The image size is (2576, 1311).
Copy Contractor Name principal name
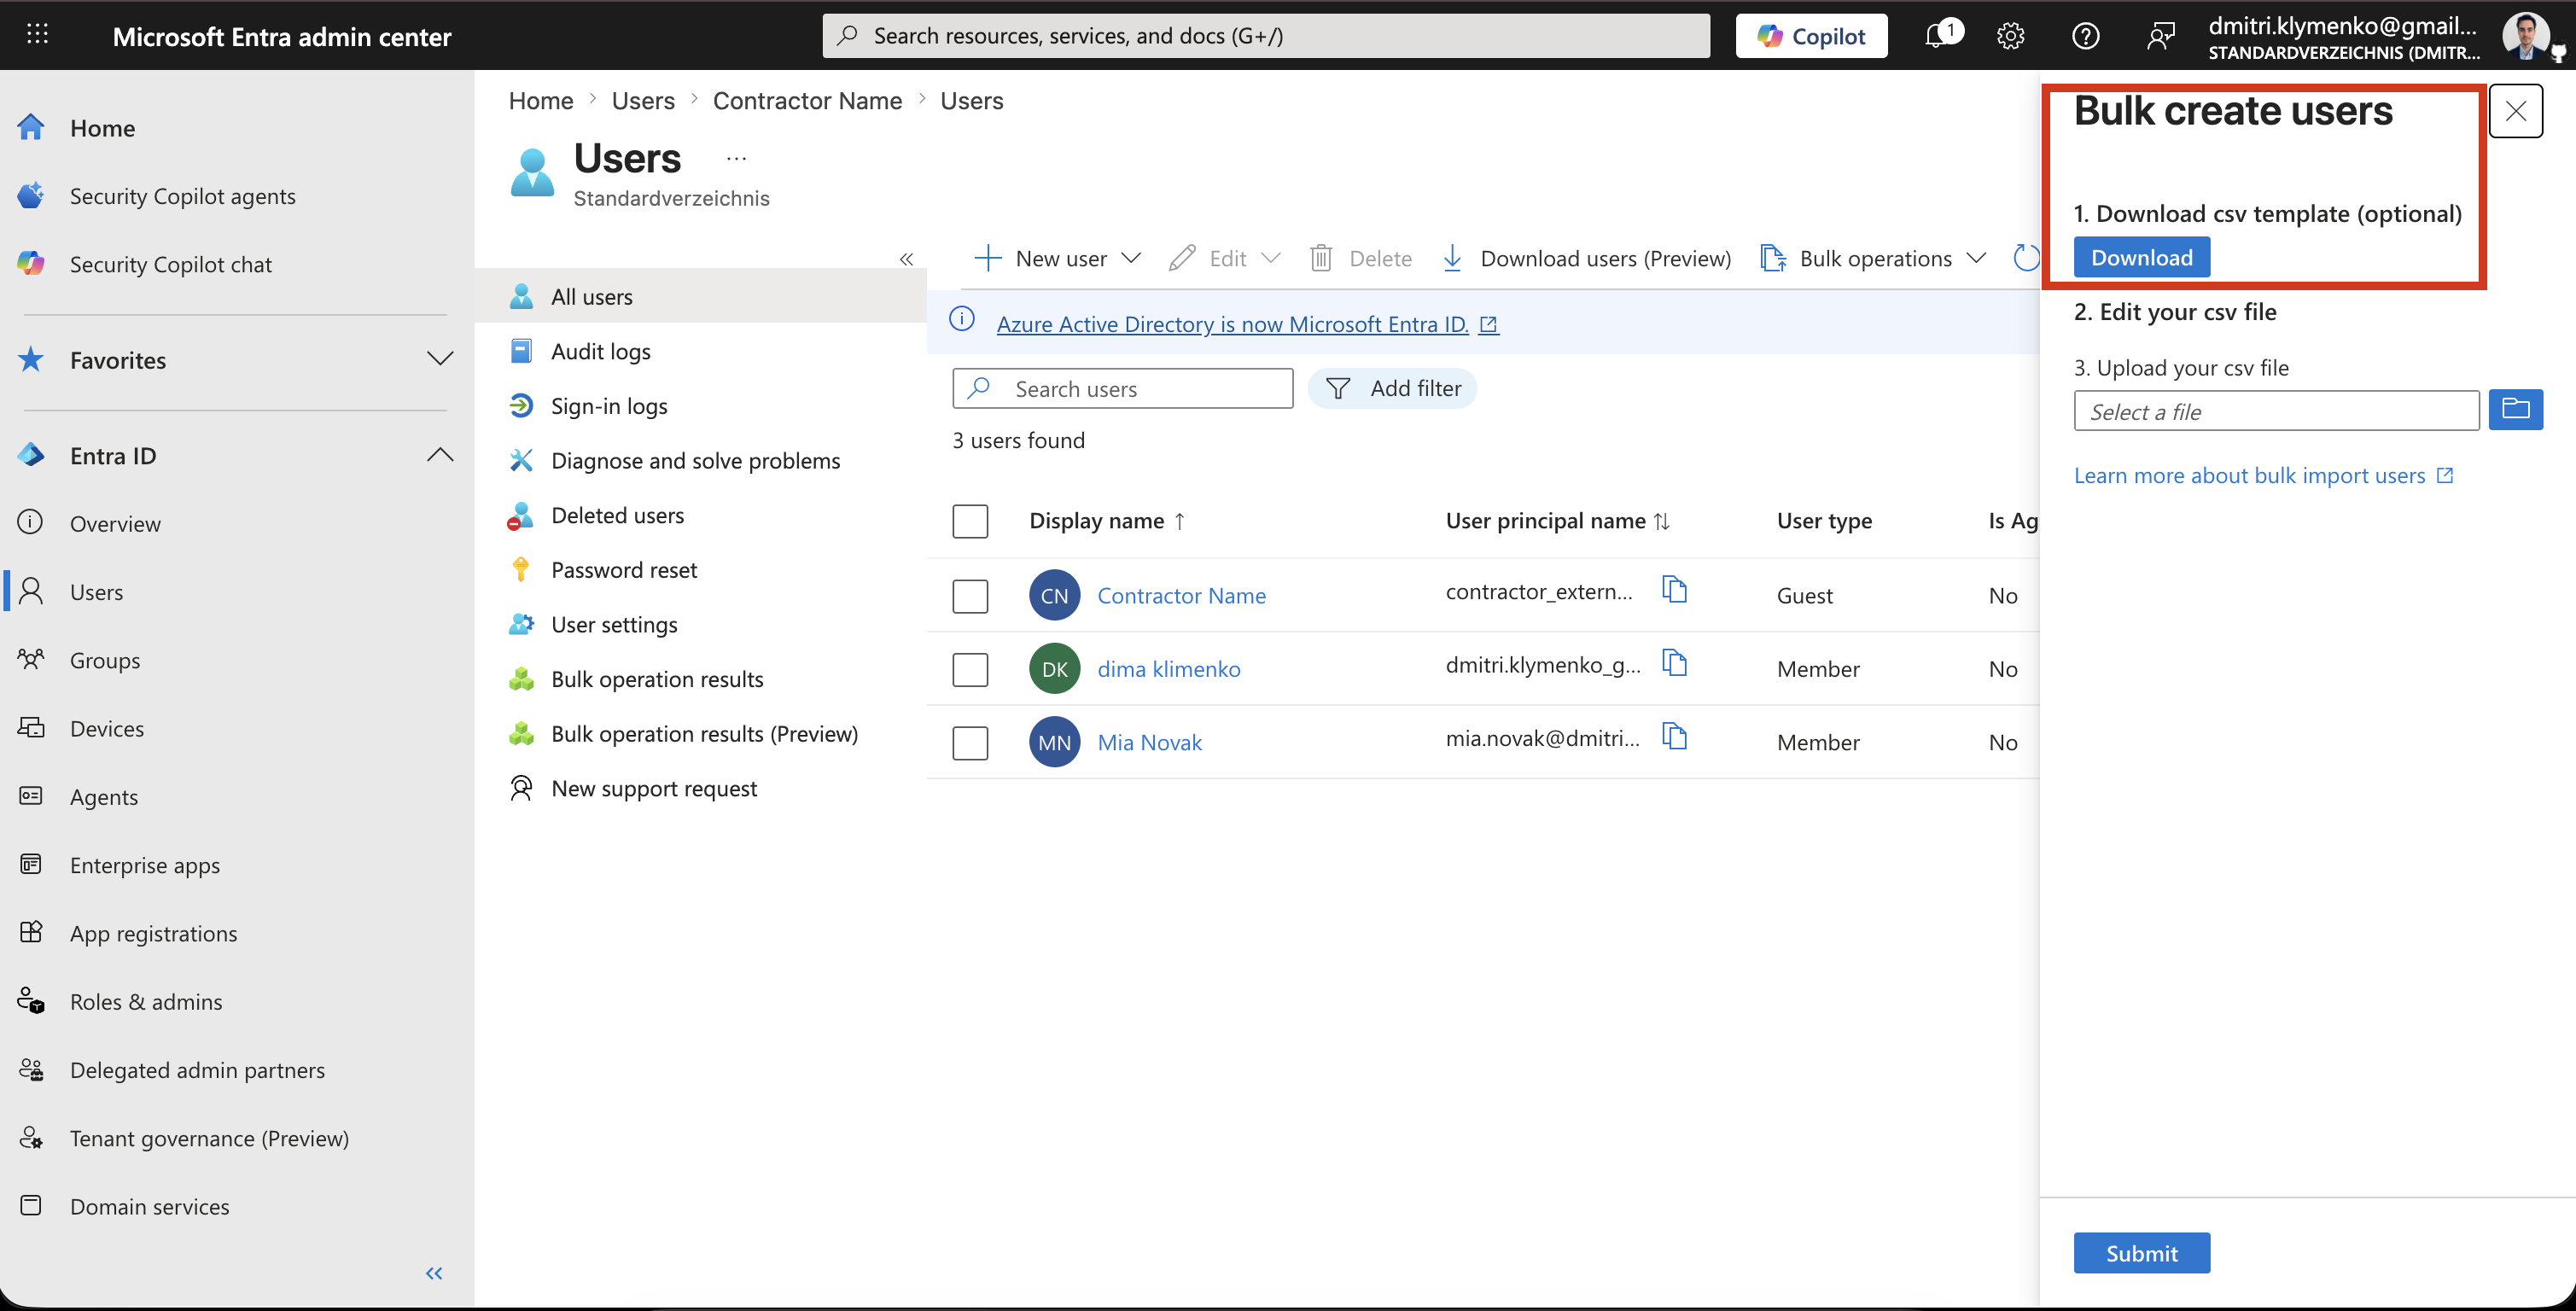[x=1674, y=590]
